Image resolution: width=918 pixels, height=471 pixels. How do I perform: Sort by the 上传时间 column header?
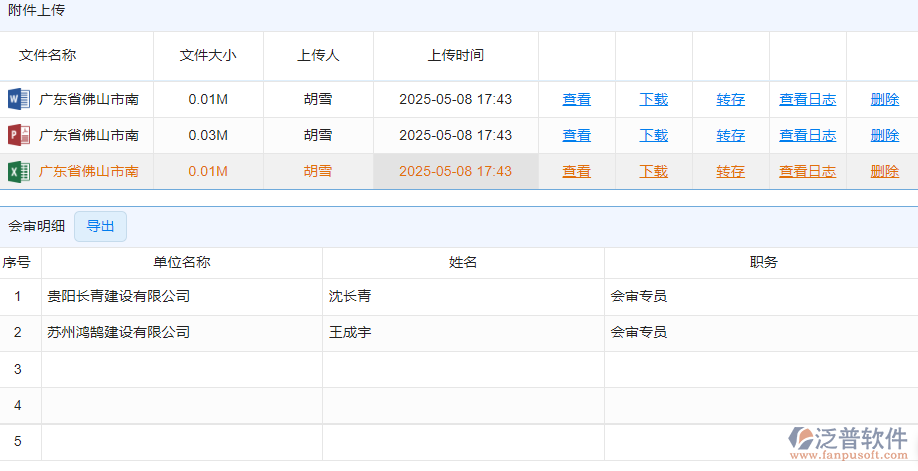(x=455, y=55)
